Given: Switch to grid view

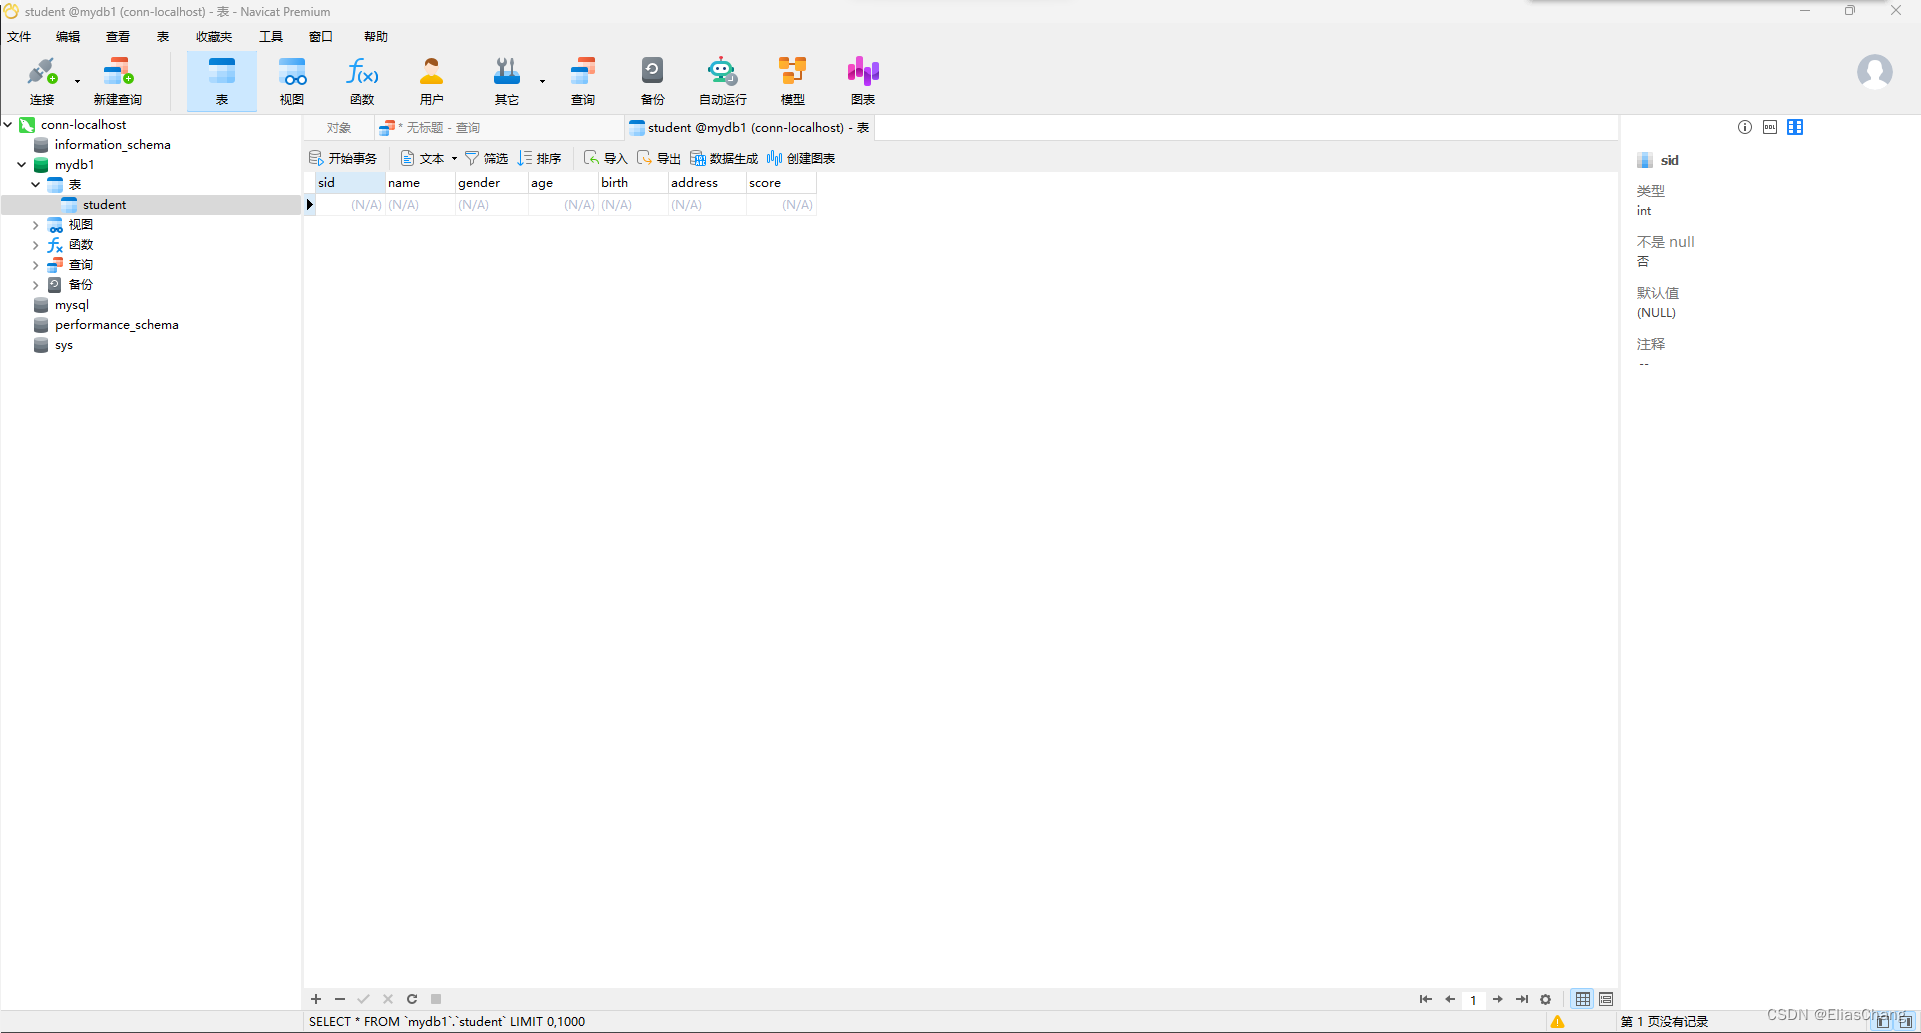Looking at the screenshot, I should pos(1583,999).
